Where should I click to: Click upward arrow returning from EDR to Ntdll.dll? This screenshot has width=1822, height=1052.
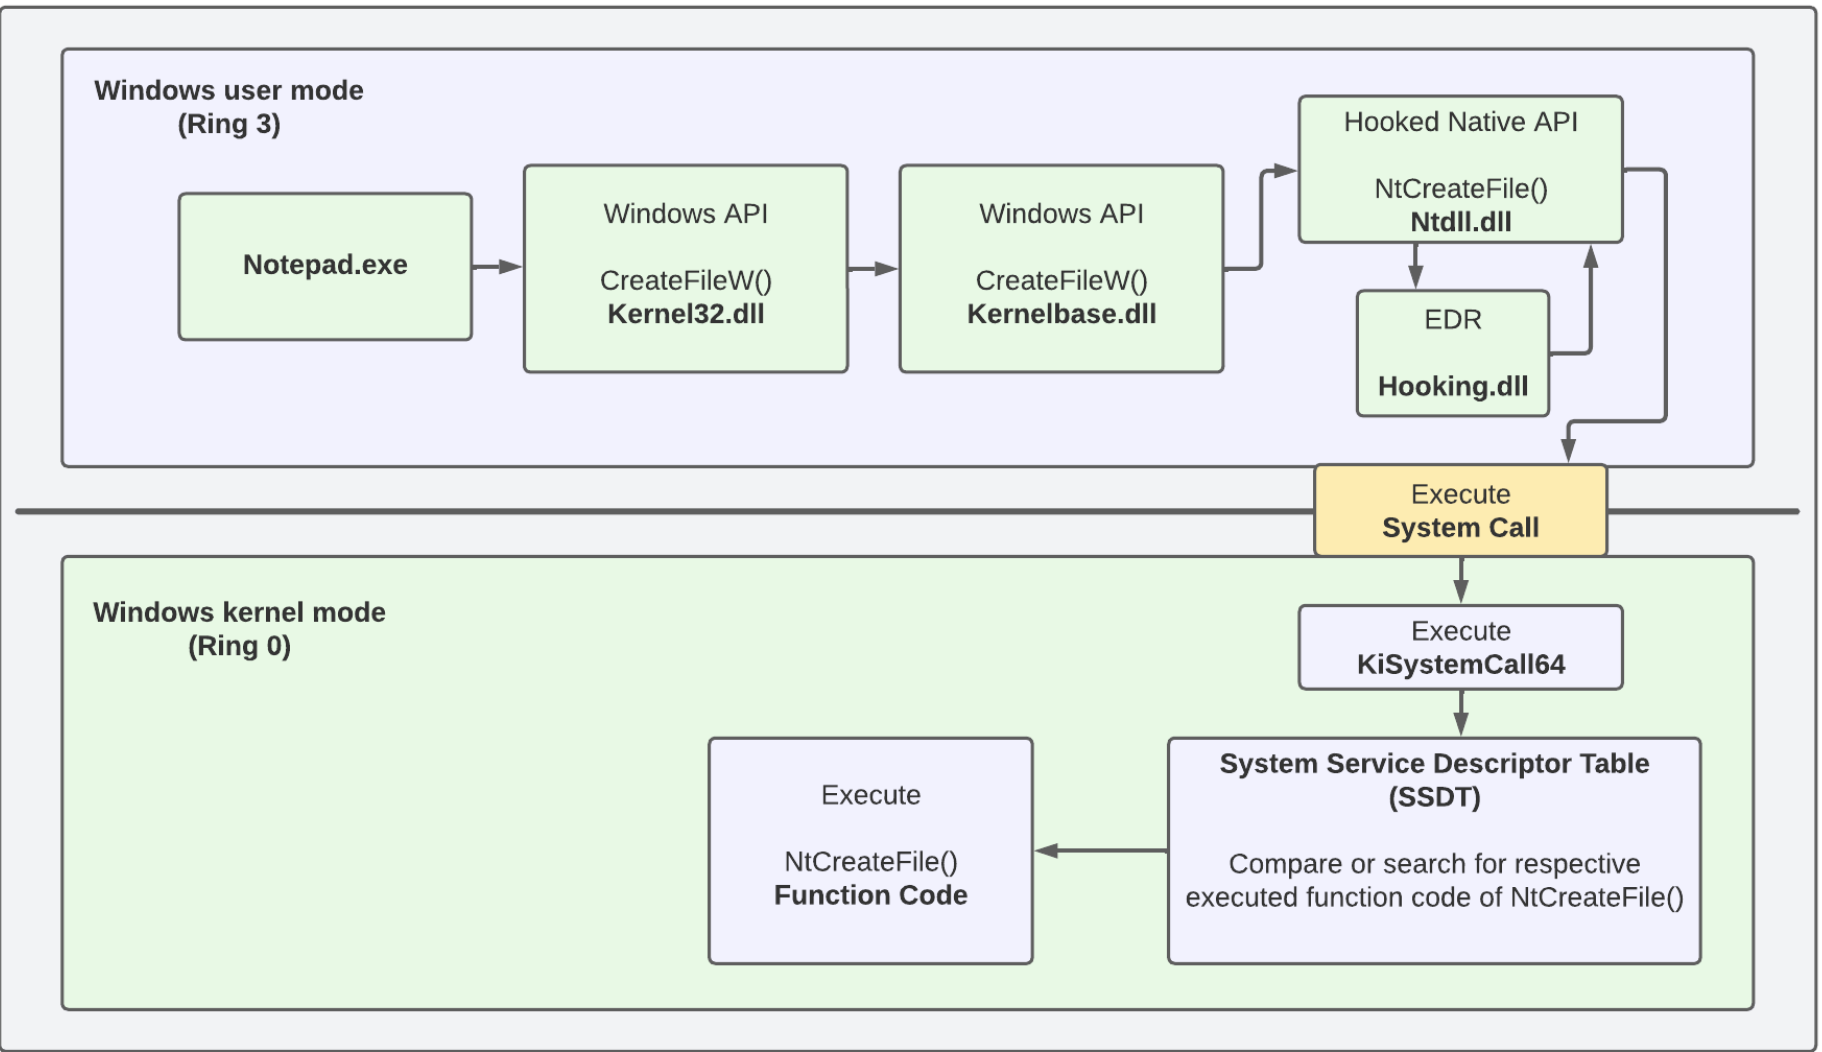point(1590,300)
